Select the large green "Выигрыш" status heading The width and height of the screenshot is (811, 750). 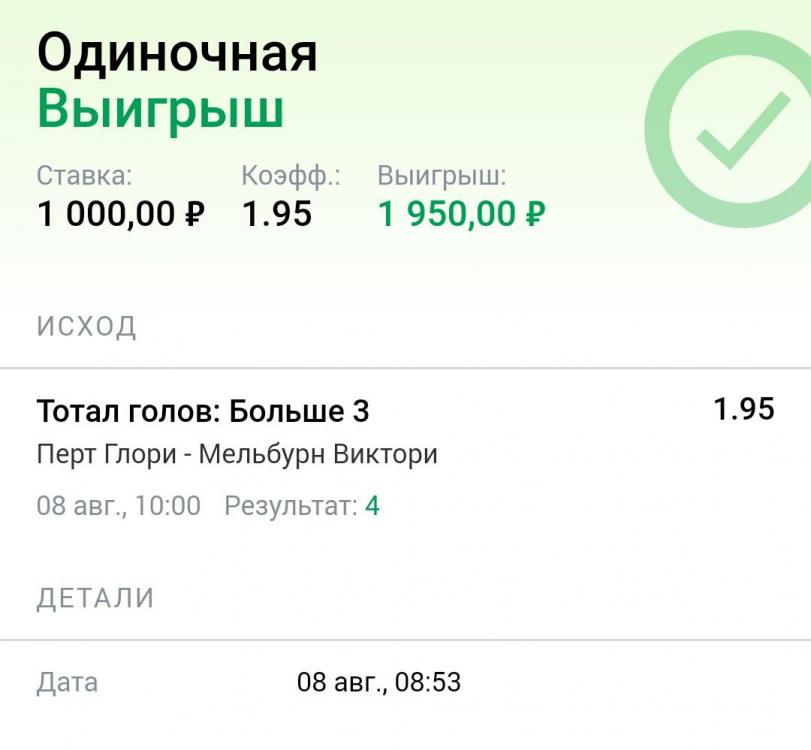(160, 109)
